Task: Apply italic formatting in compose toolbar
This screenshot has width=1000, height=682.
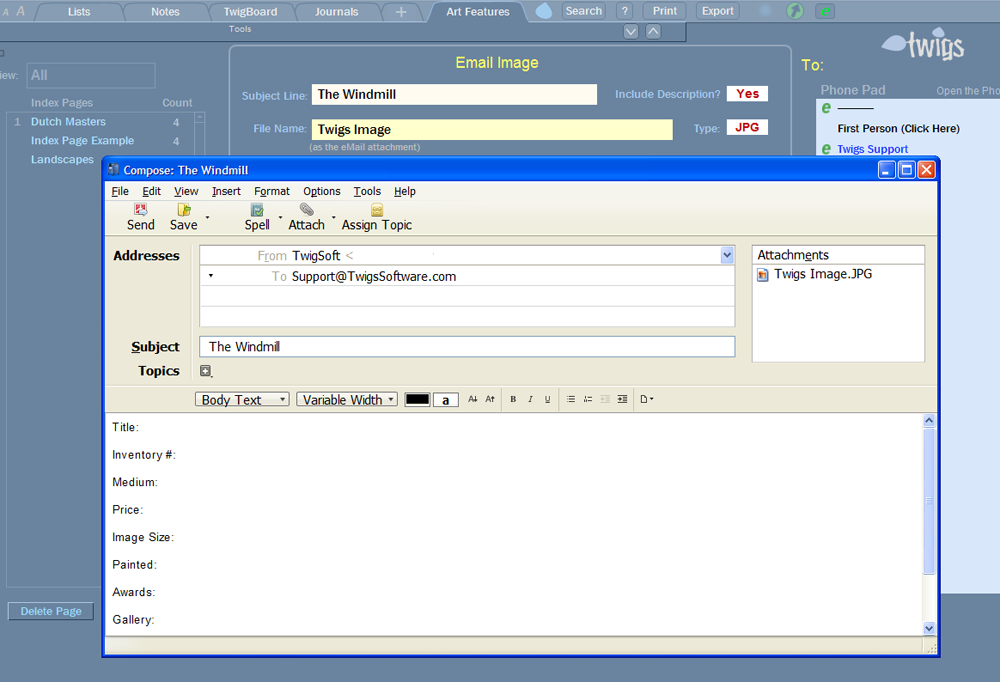Action: [530, 399]
